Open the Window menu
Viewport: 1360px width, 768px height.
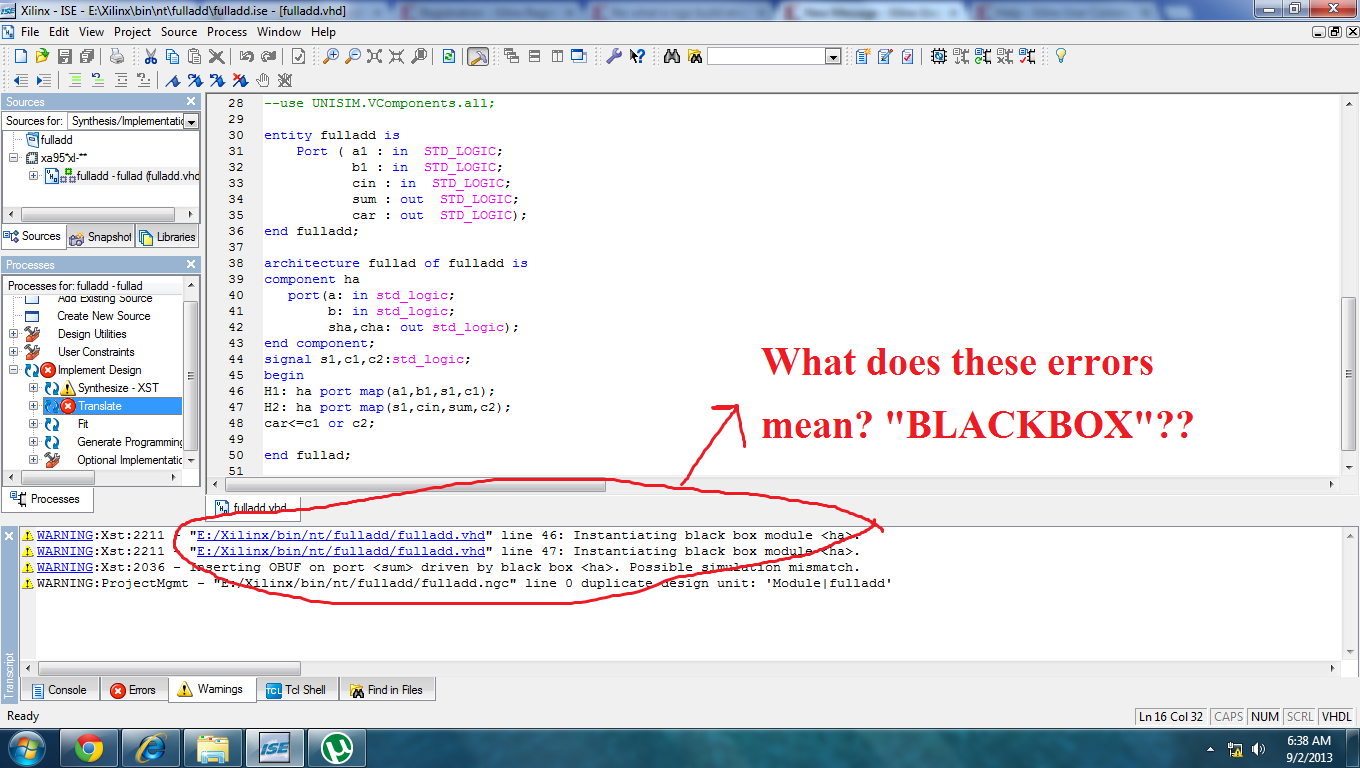tap(279, 32)
